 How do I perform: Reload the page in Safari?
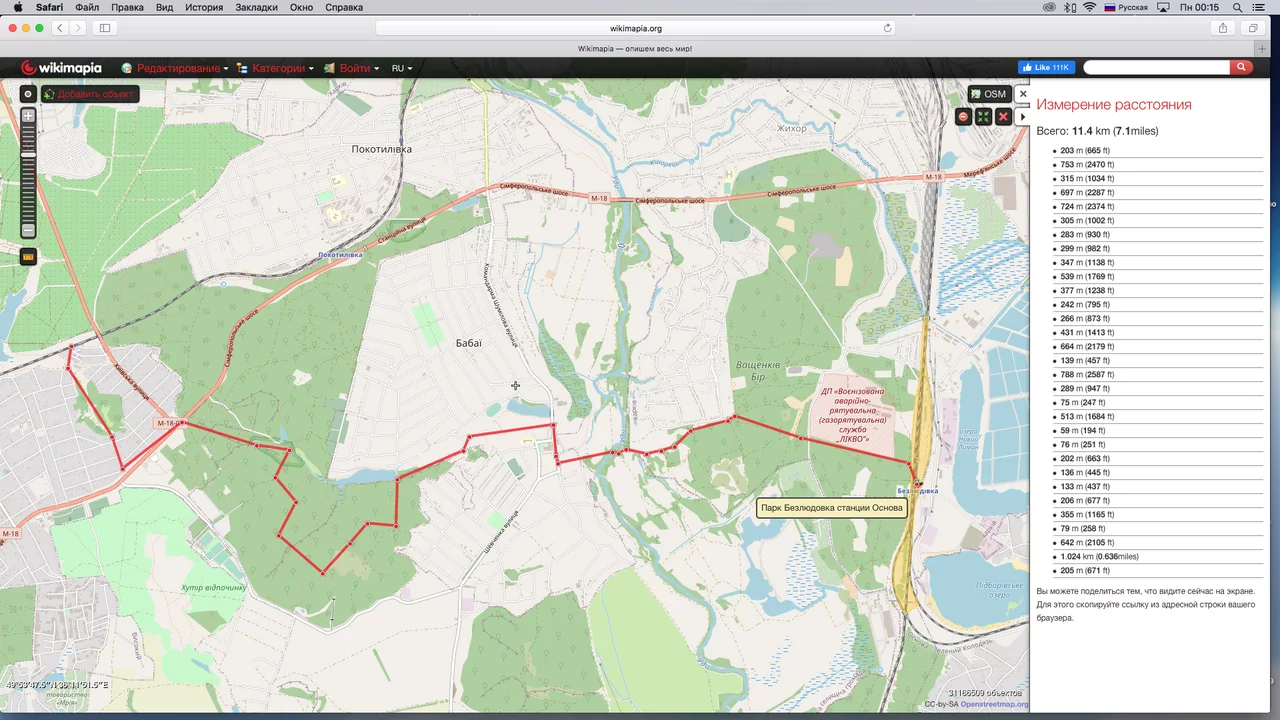887,28
